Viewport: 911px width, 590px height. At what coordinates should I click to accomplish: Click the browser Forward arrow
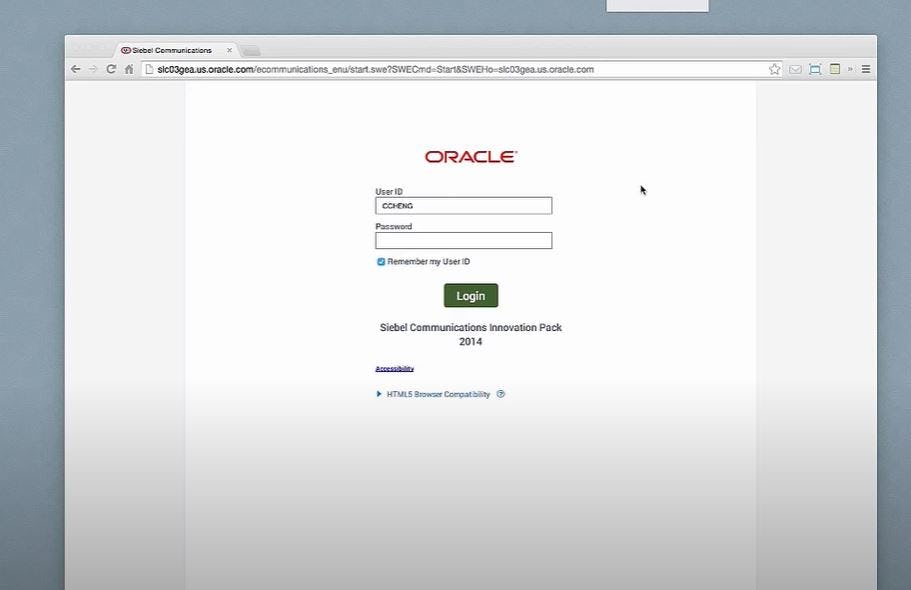pos(93,69)
